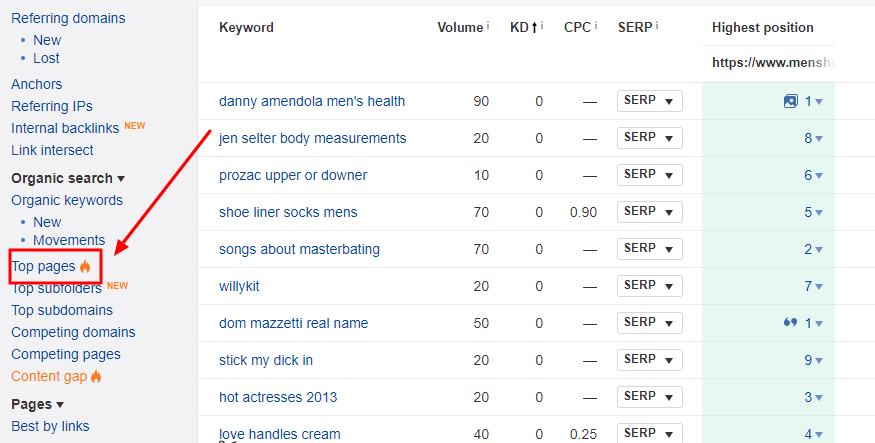Click the info icon beside KD header
Screen dimensions: 875x443
pyautogui.click(x=542, y=25)
